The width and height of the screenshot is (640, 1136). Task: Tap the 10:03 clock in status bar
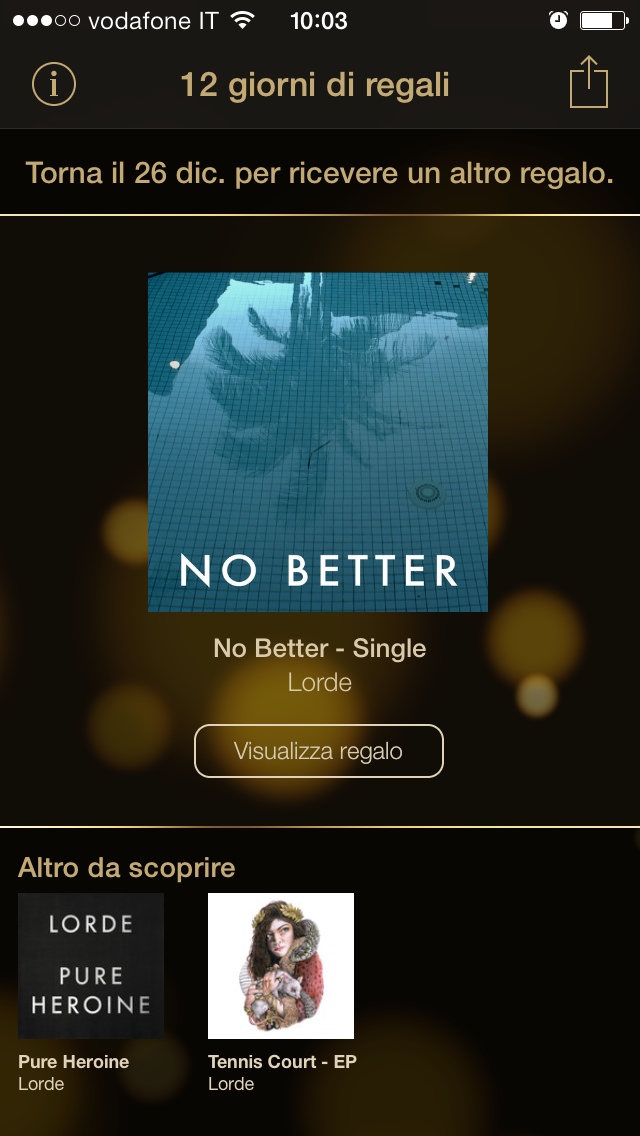319,20
